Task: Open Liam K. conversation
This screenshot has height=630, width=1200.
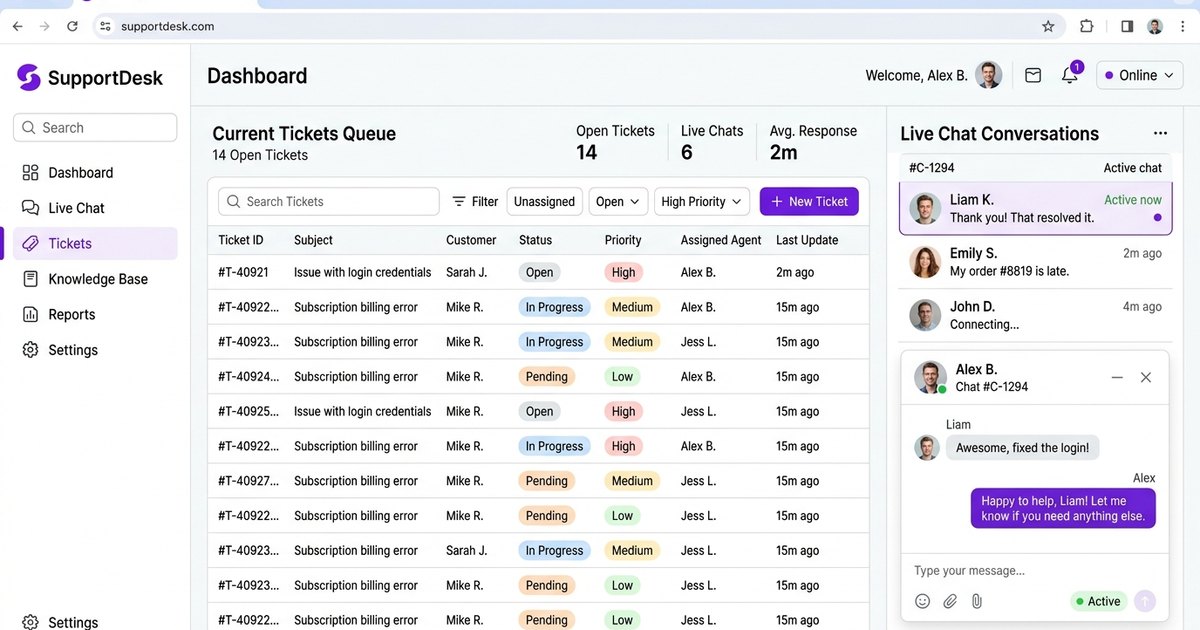Action: coord(1035,208)
